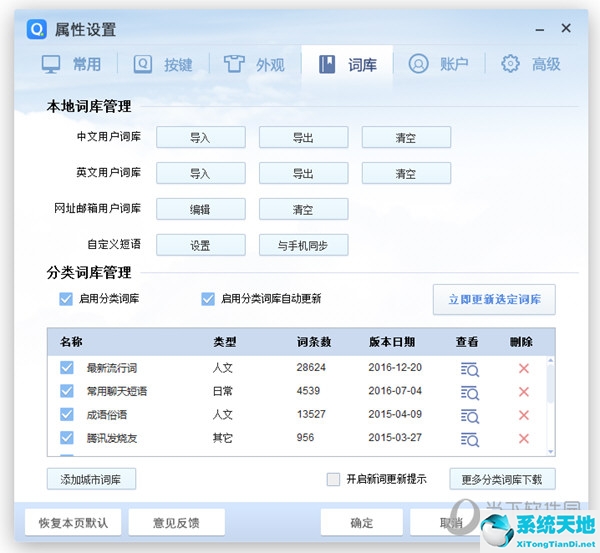Click the 28624 entry count cell

[x=311, y=367]
